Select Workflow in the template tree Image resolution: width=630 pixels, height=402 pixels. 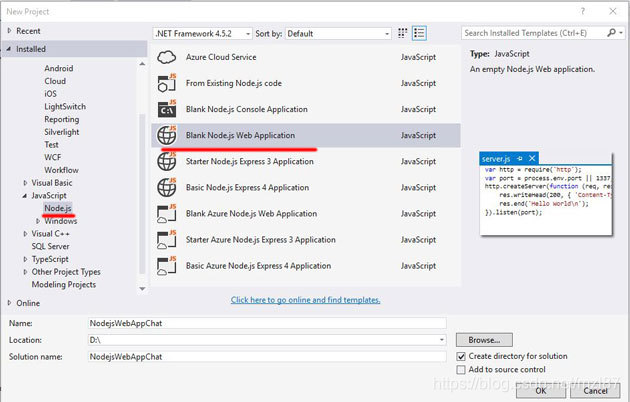(x=61, y=170)
